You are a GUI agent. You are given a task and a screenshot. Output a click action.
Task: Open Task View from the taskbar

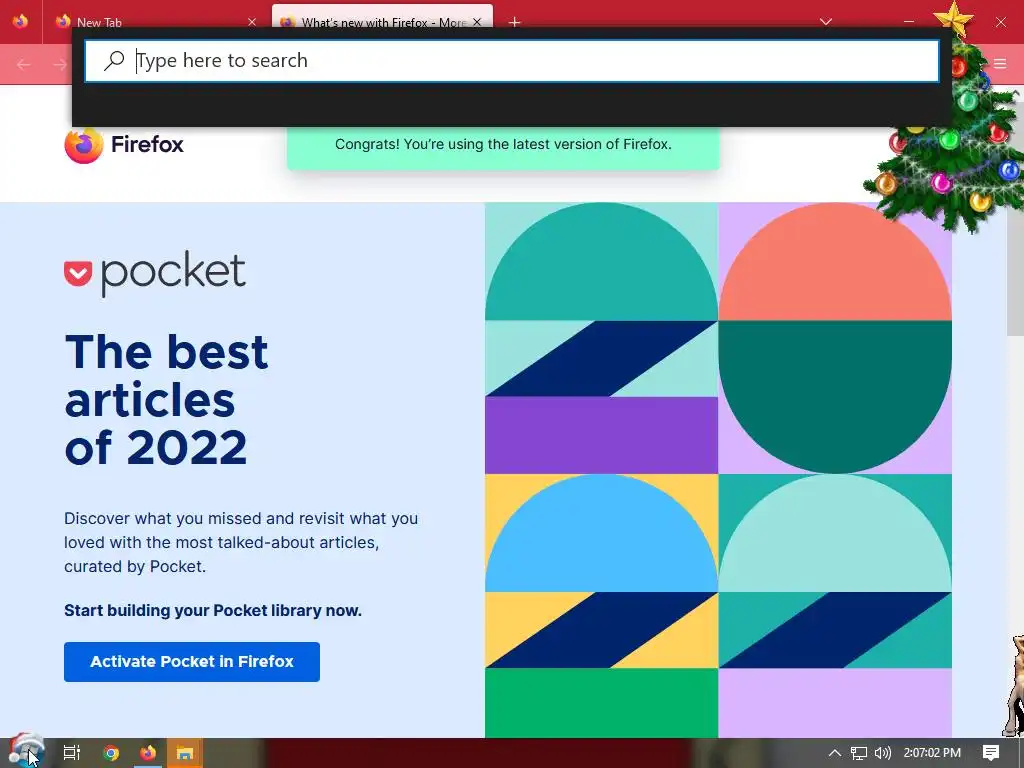(72, 753)
